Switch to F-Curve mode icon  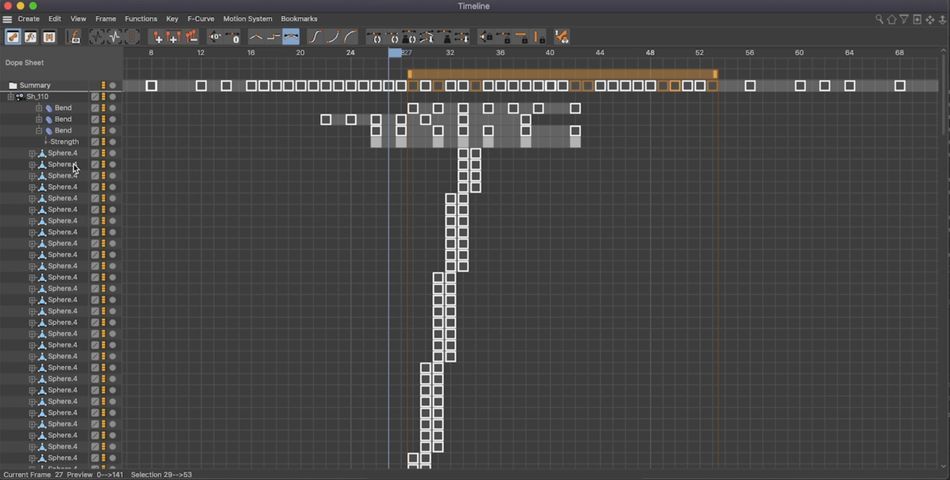click(31, 37)
